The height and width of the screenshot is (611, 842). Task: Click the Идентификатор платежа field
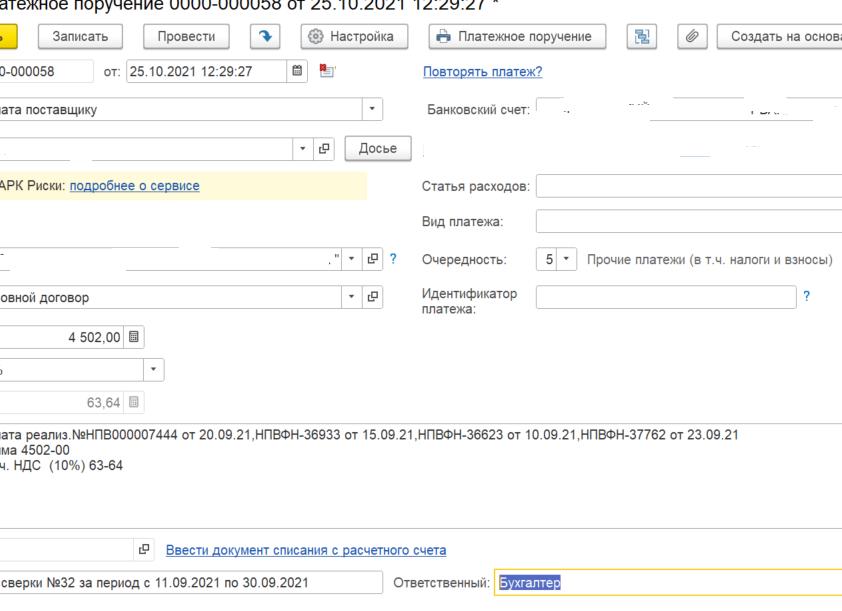tap(666, 297)
